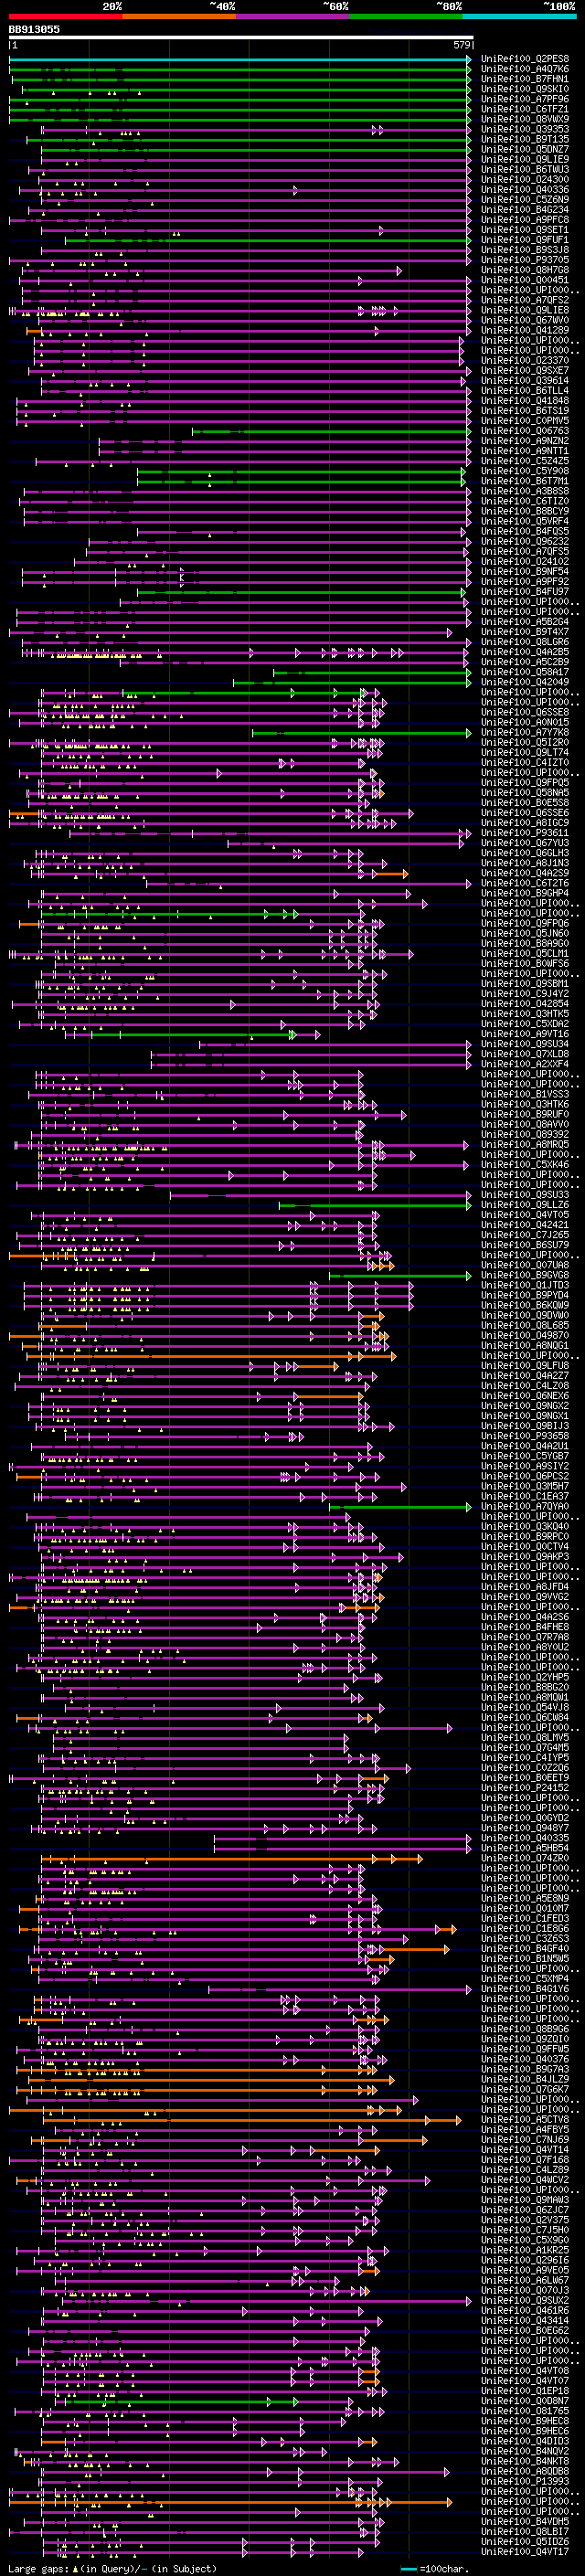
Task: Open hit UniRef100_B4FU97
Action: click(525, 592)
